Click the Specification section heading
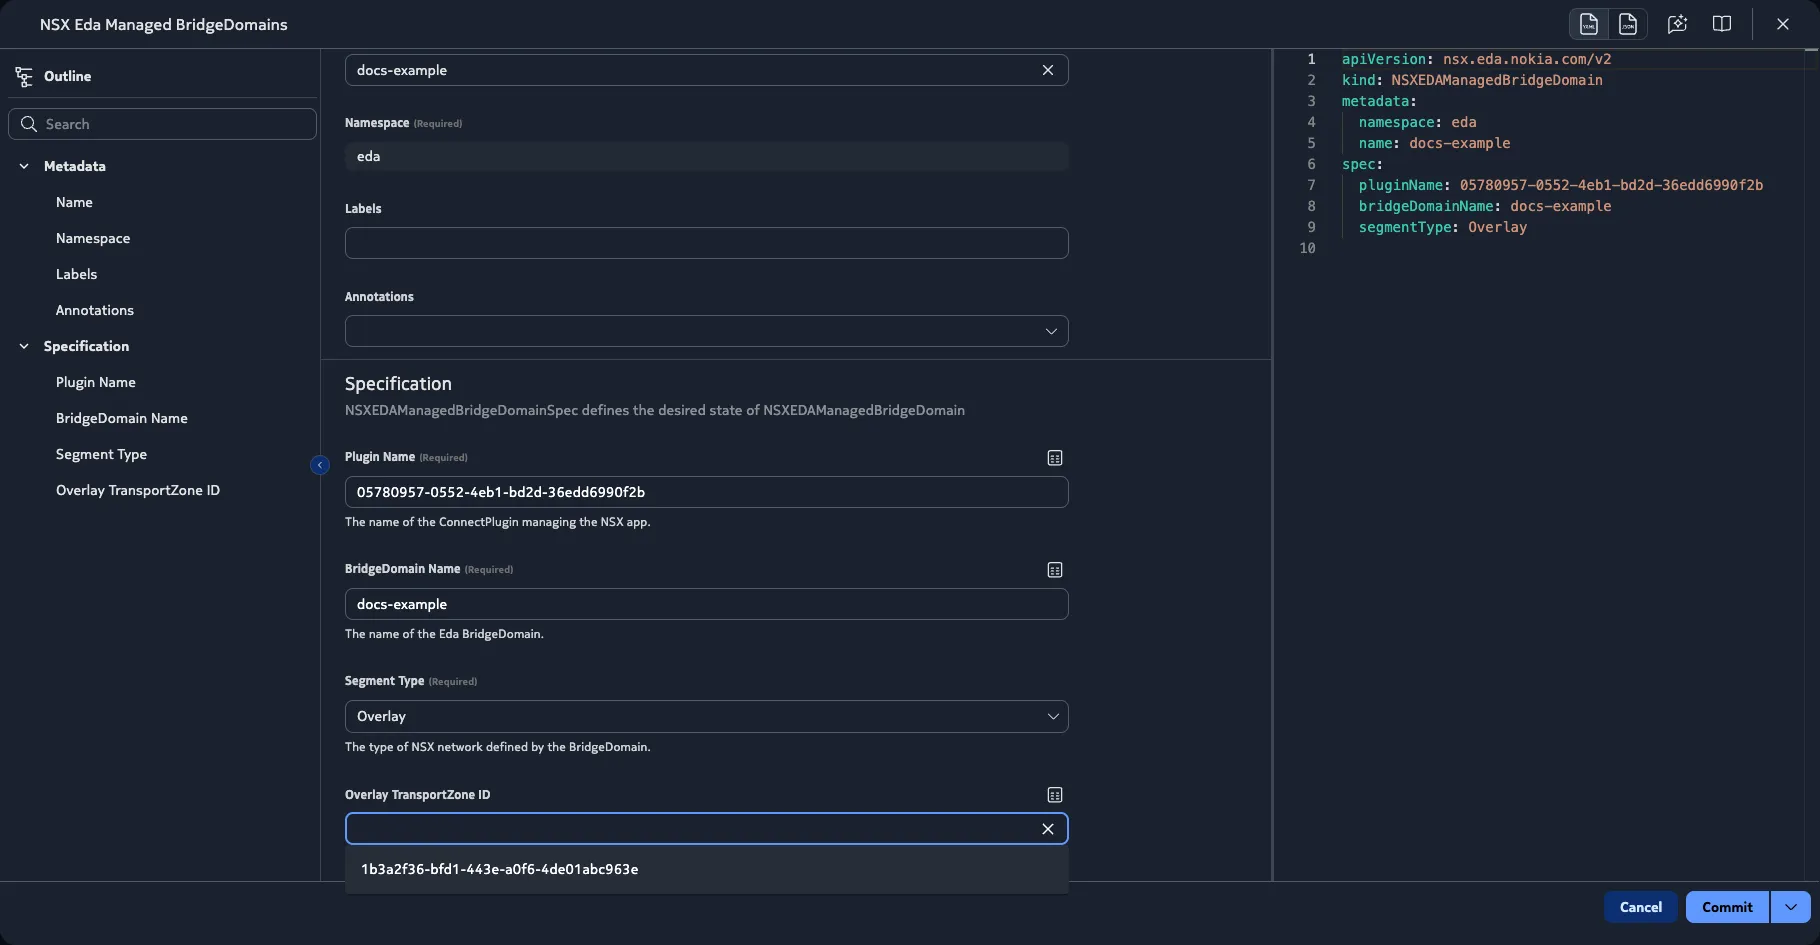This screenshot has width=1820, height=945. coord(398,384)
